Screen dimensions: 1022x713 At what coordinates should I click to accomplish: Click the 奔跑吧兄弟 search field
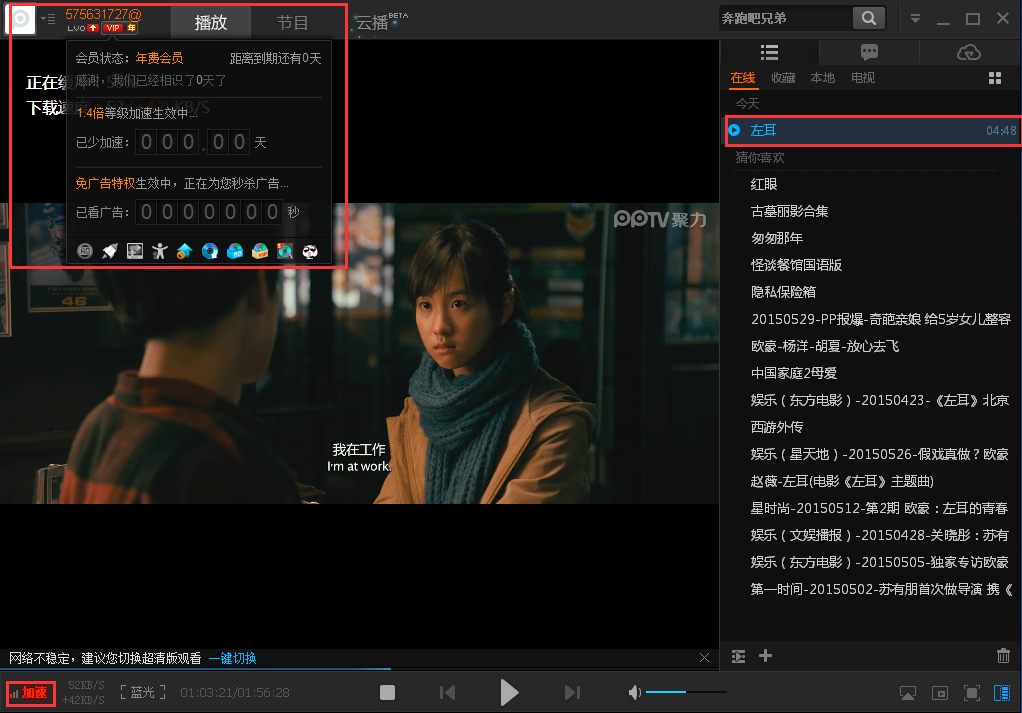click(786, 18)
